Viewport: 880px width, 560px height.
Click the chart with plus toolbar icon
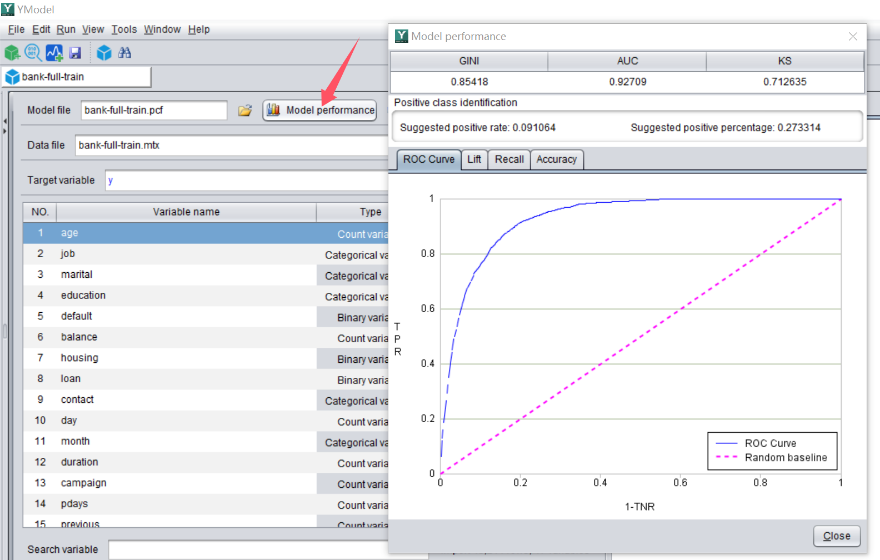point(54,52)
